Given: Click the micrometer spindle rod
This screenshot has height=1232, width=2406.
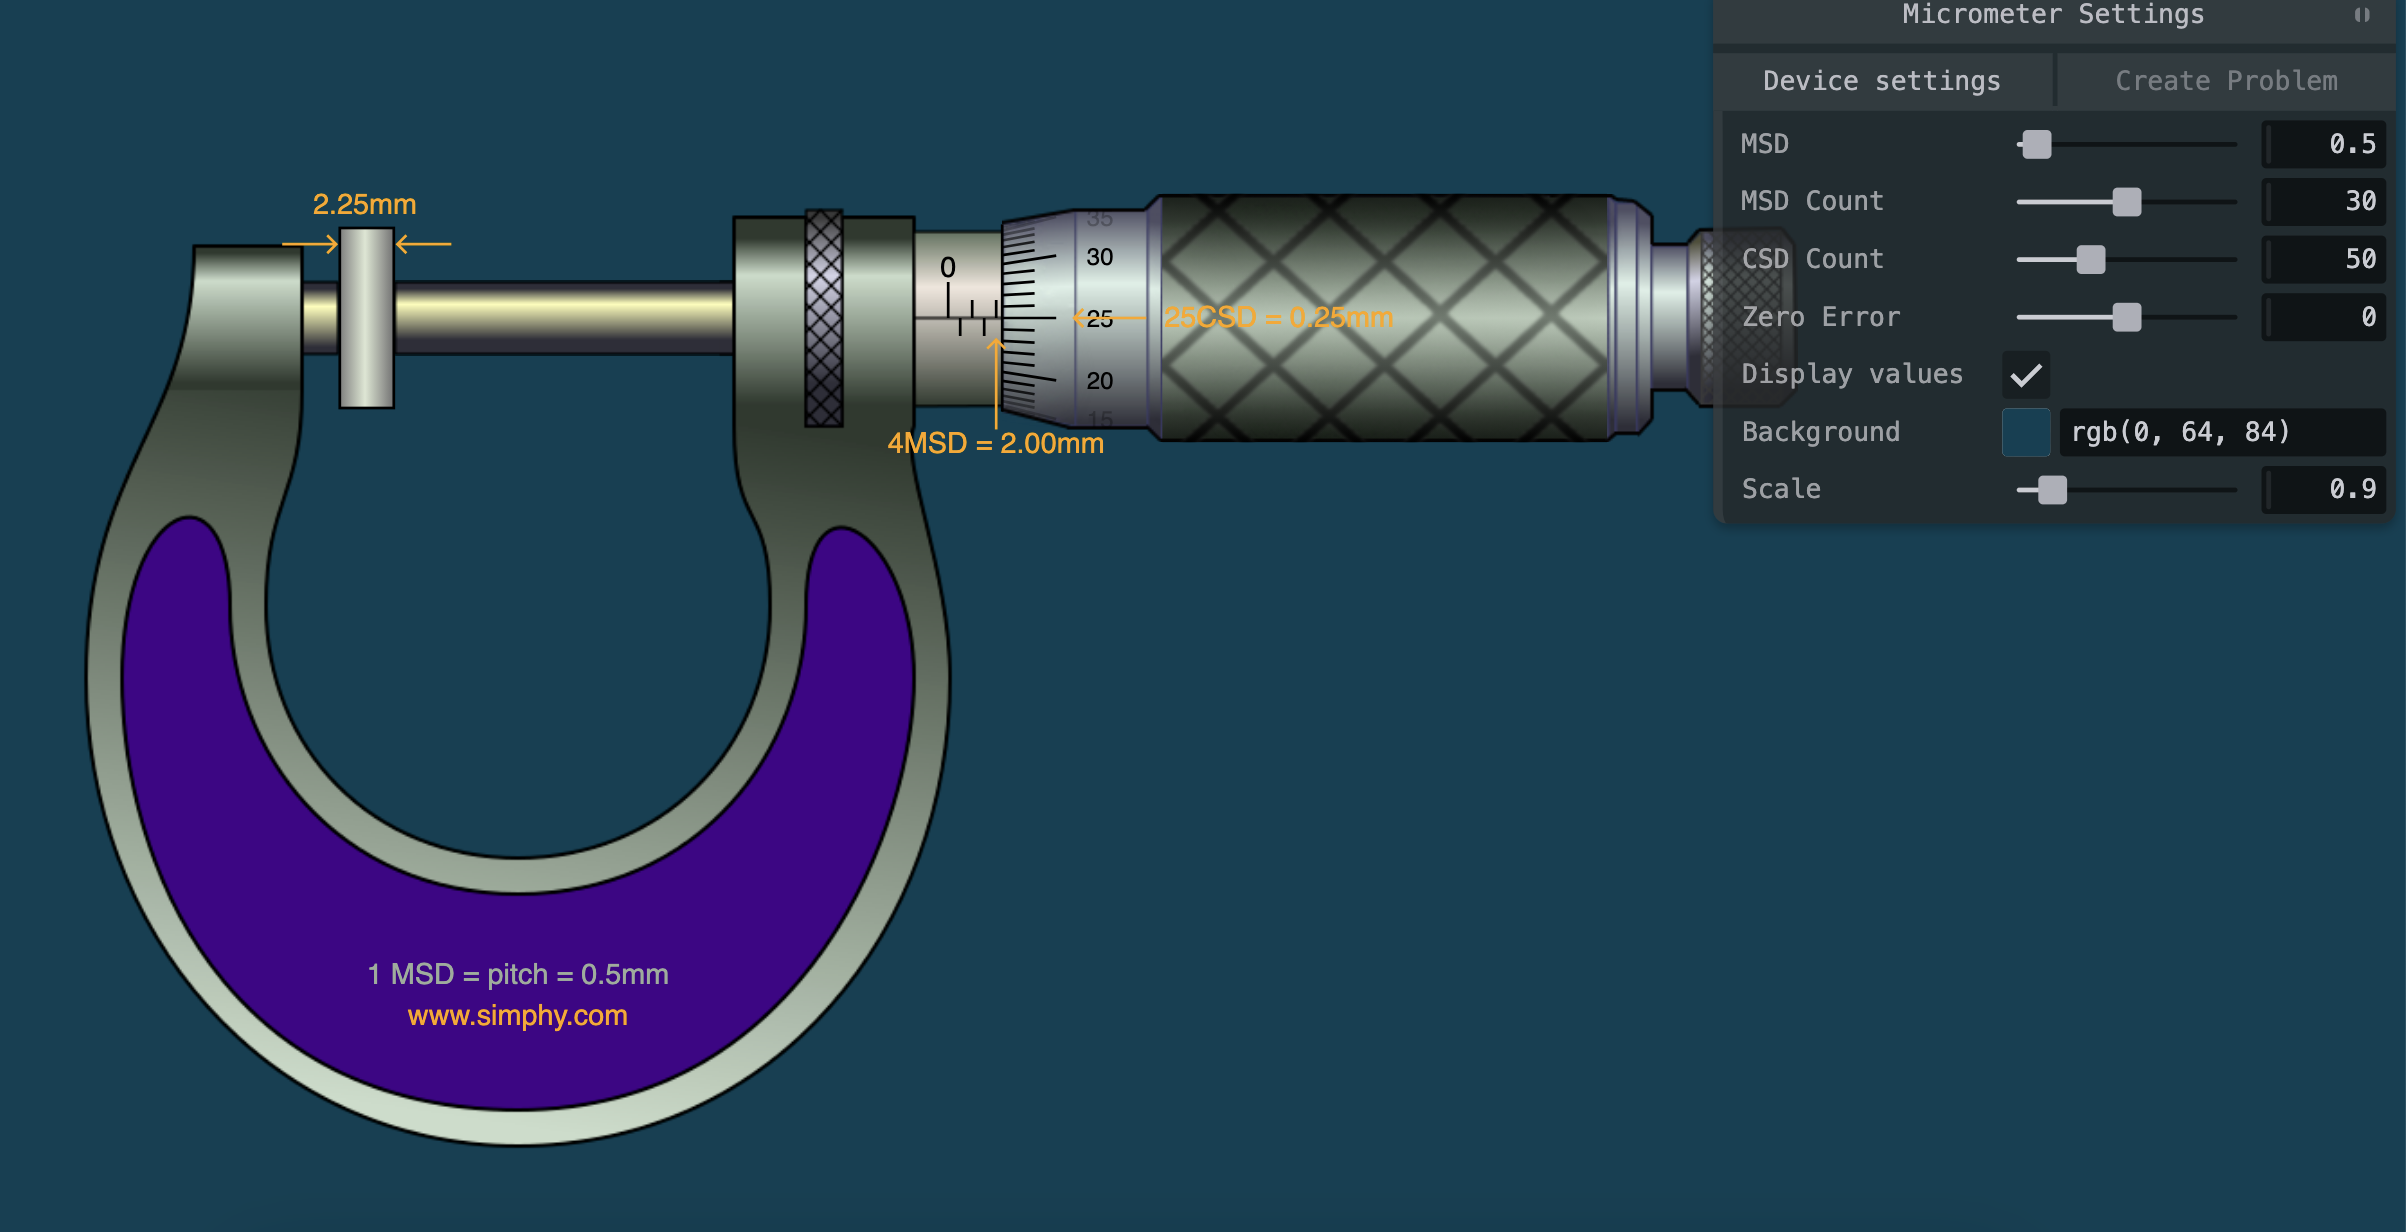Looking at the screenshot, I should [x=565, y=318].
